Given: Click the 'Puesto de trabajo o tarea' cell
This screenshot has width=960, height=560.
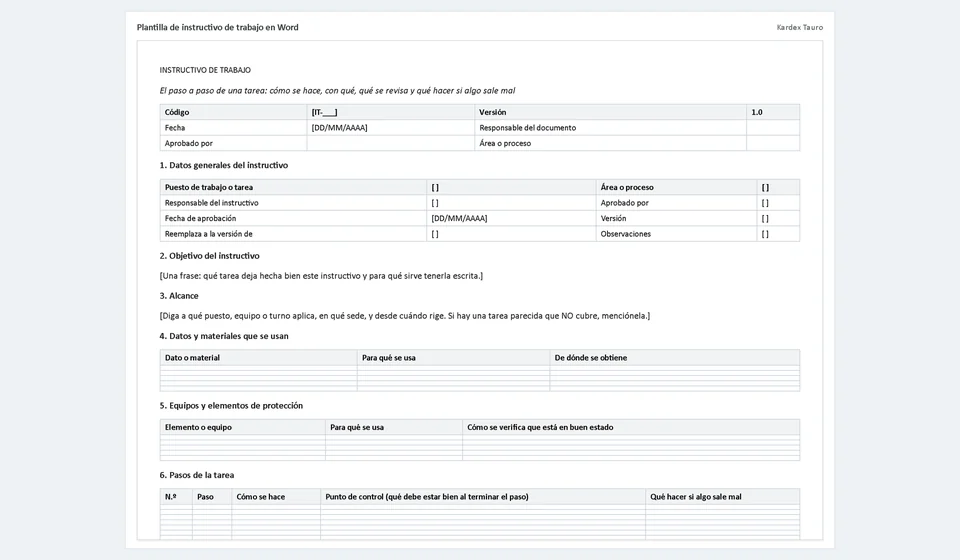Looking at the screenshot, I should [x=293, y=187].
